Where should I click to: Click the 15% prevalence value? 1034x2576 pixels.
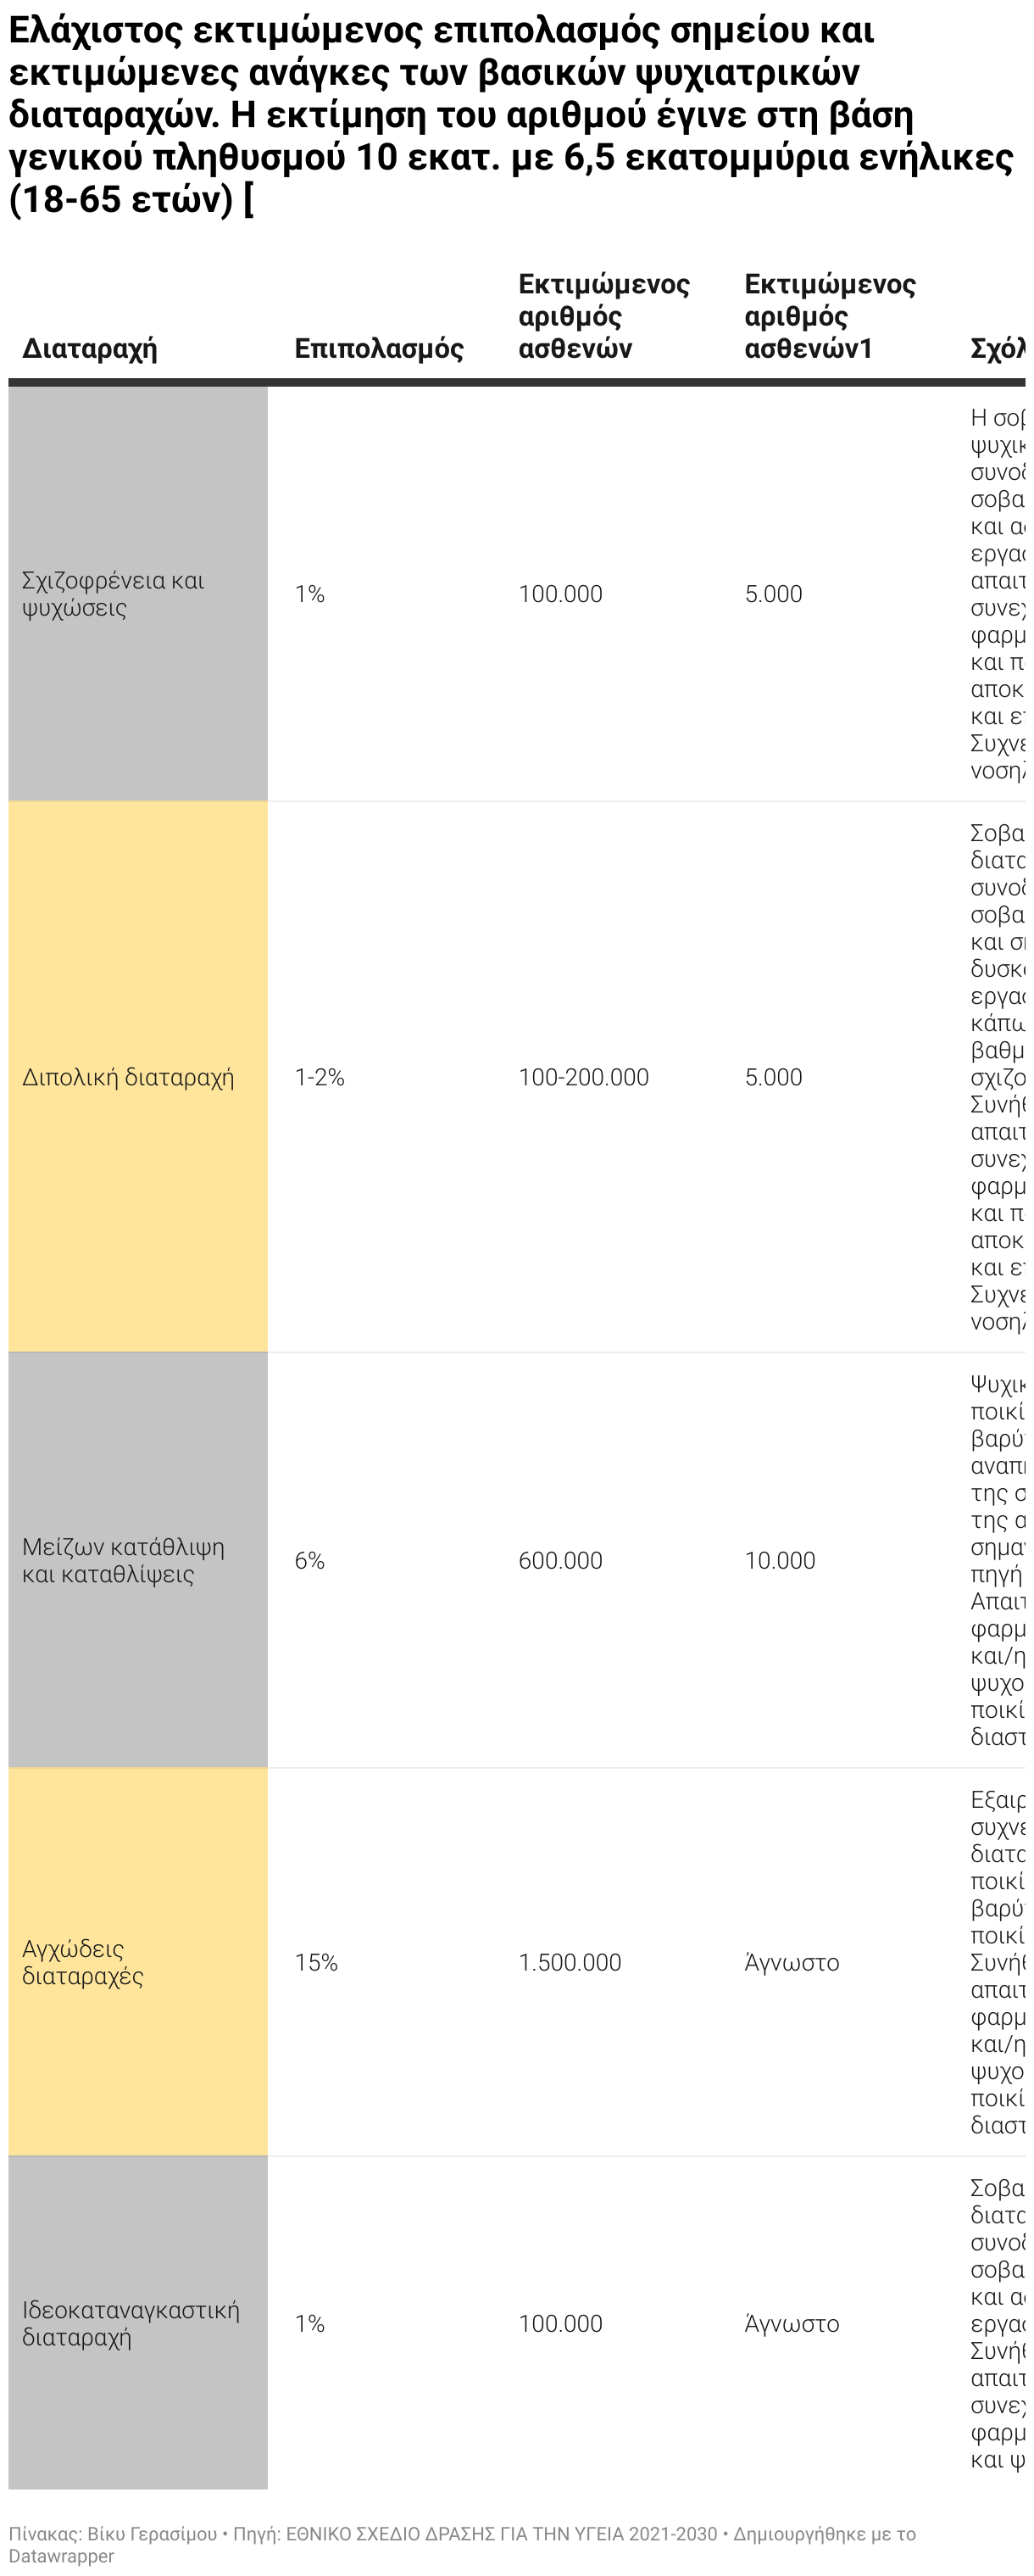(316, 1962)
